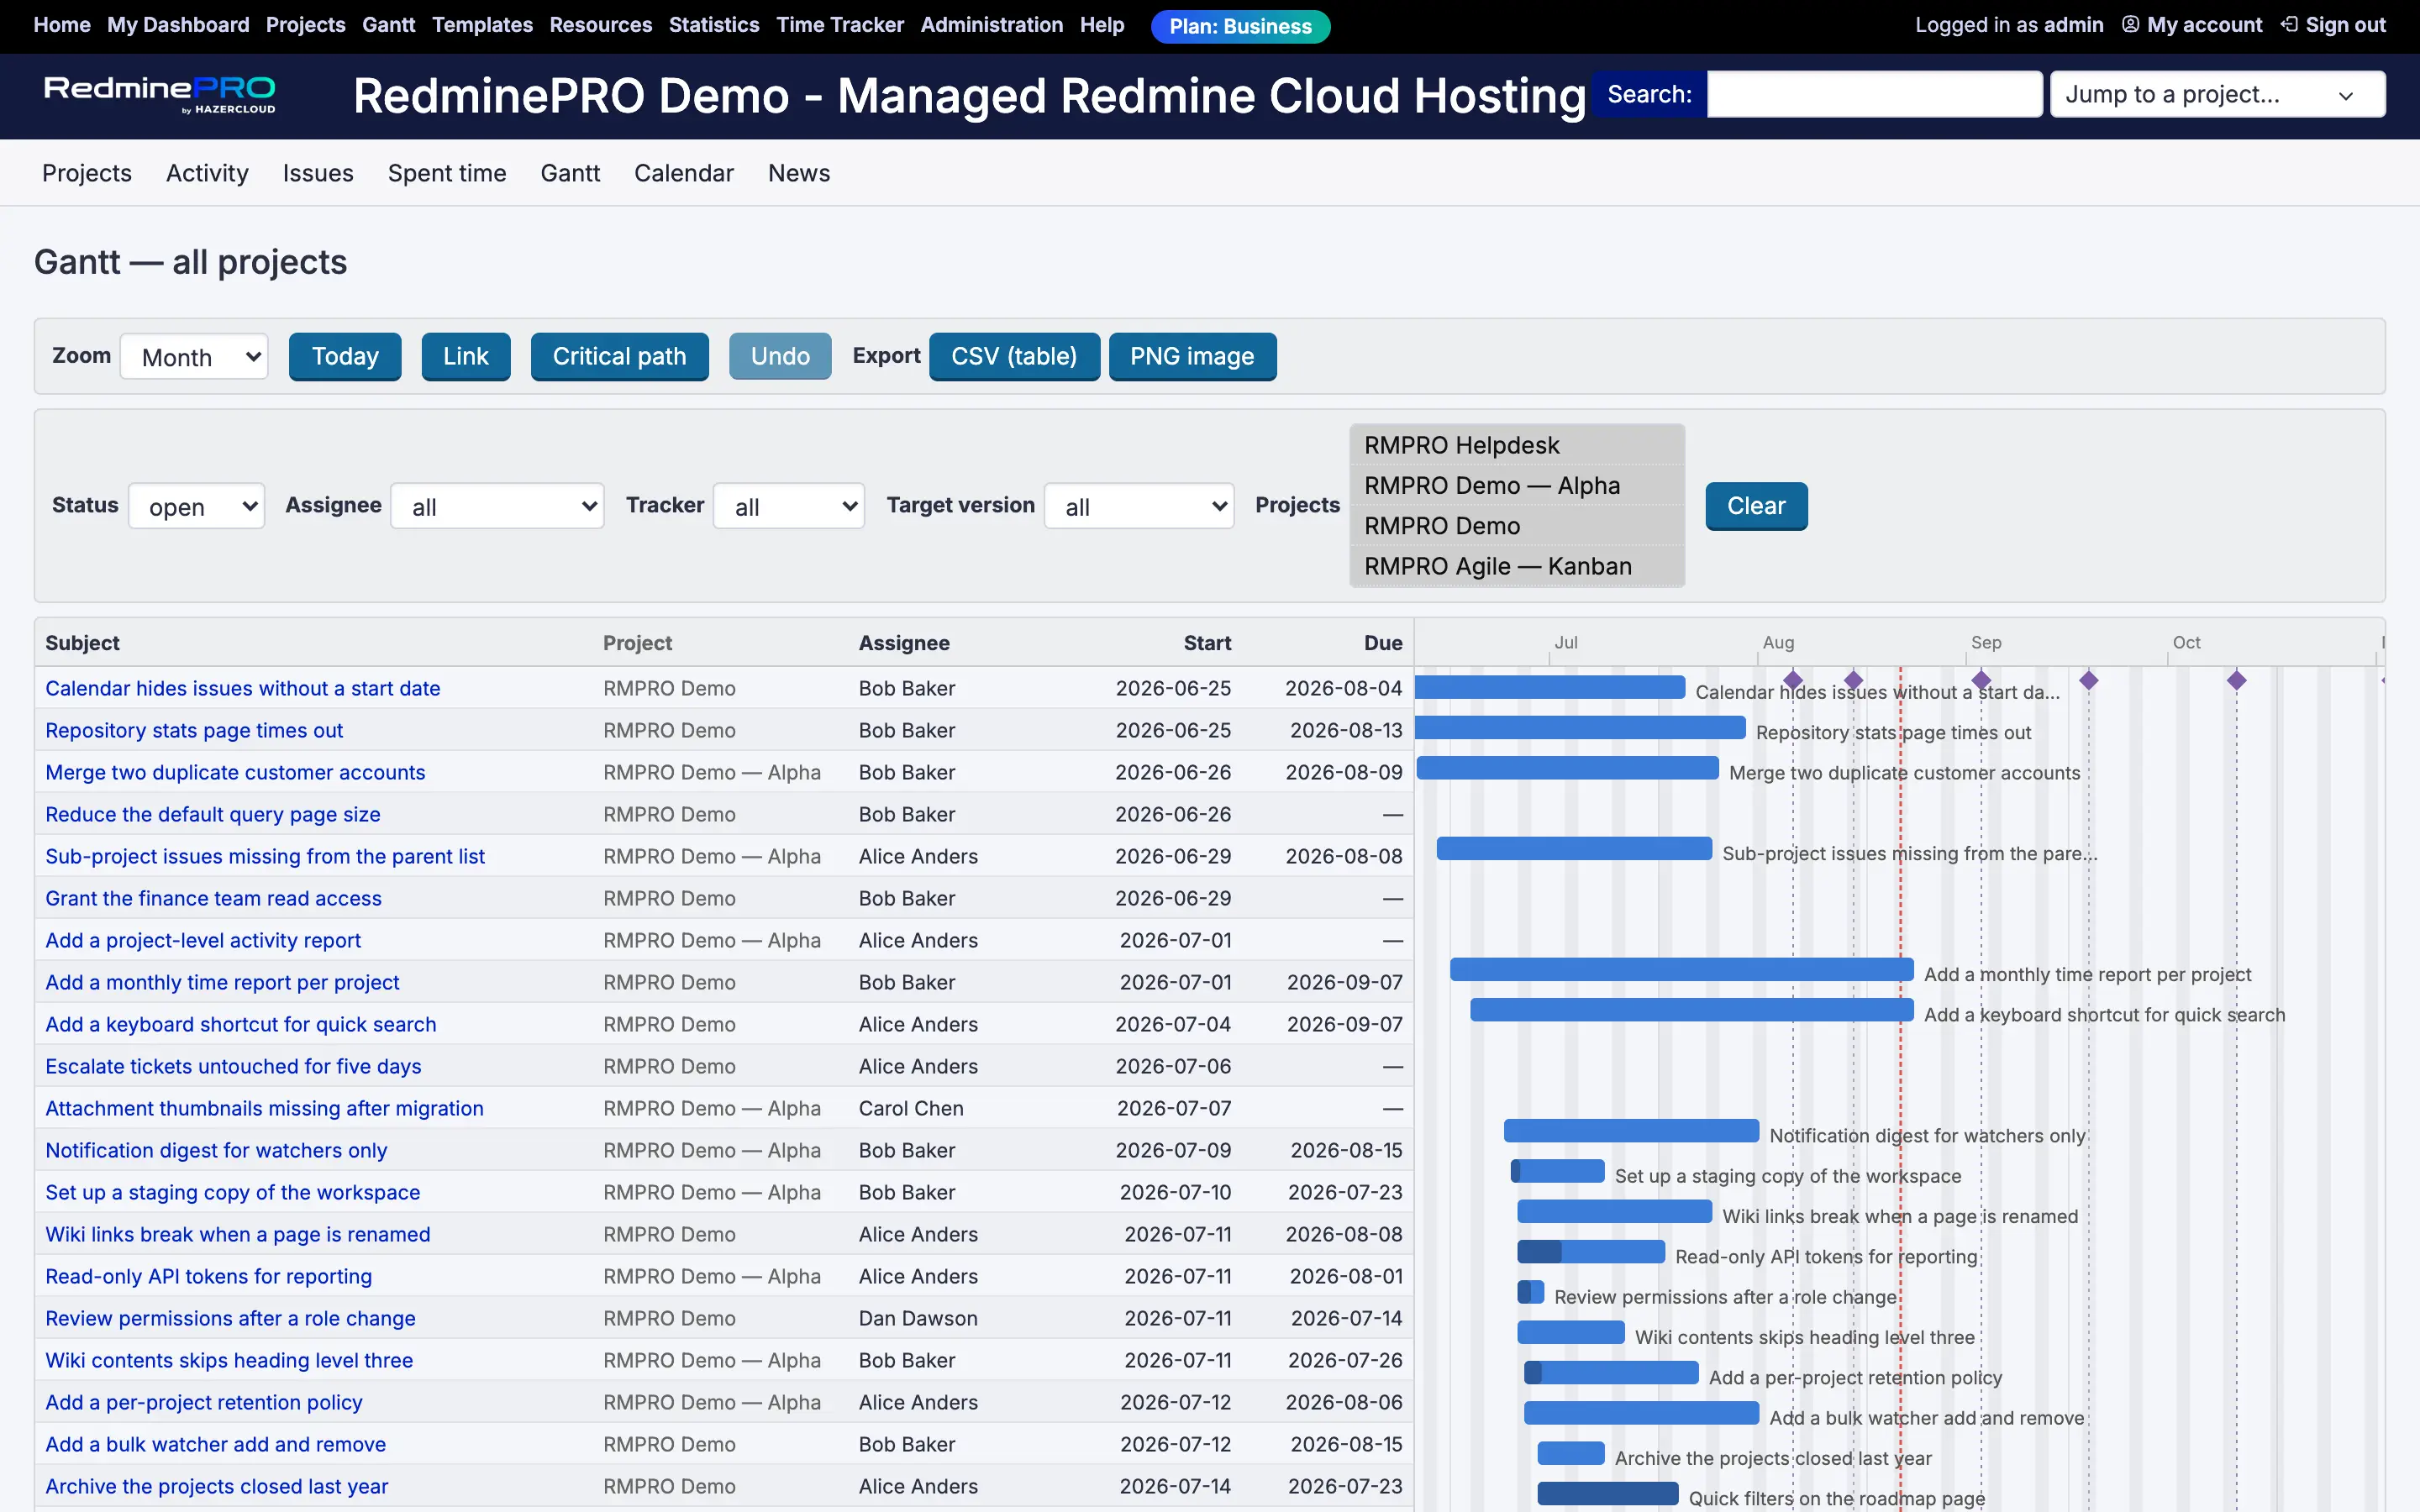This screenshot has width=2420, height=1512.
Task: Click the Search input field
Action: pyautogui.click(x=1874, y=94)
